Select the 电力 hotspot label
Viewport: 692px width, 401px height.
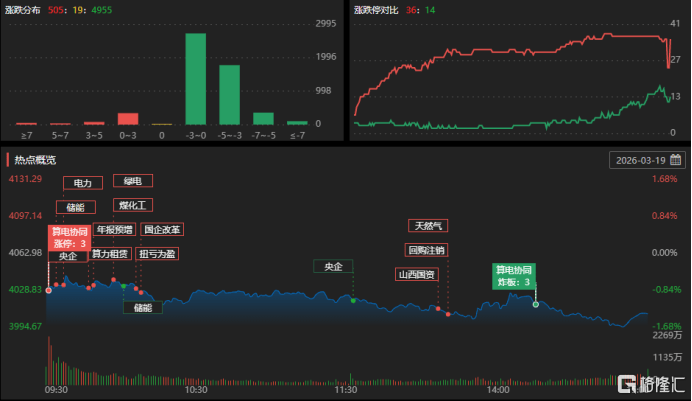(x=83, y=184)
